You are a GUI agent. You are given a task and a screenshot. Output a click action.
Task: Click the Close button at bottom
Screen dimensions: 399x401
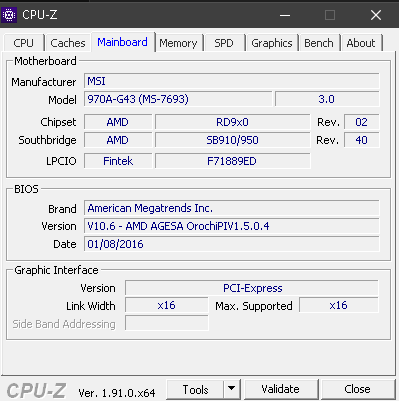click(357, 389)
